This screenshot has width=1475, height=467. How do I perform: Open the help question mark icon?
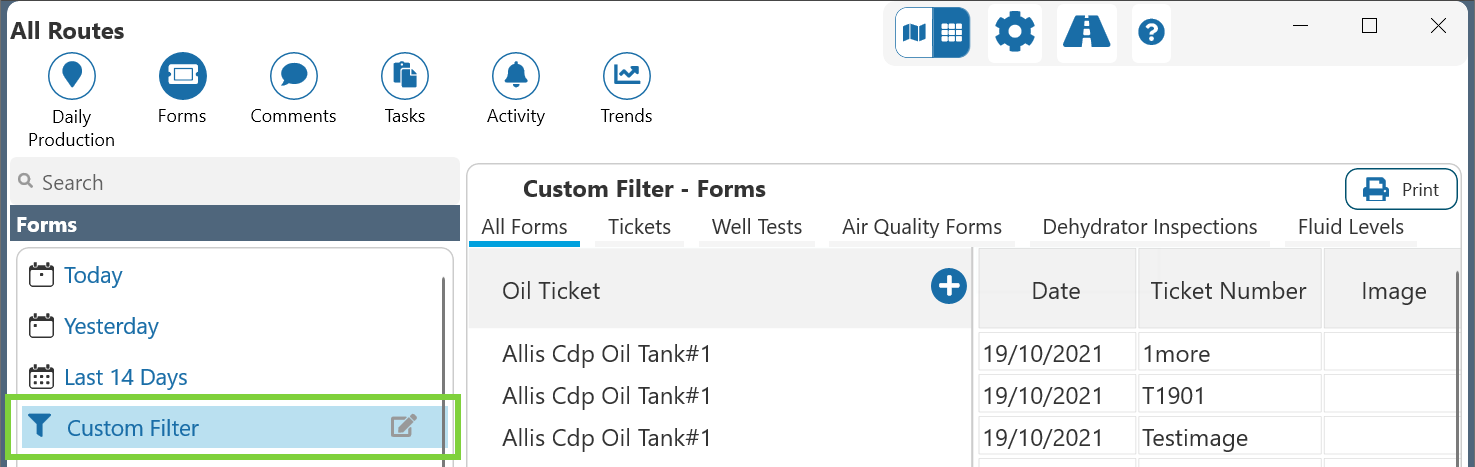point(1151,33)
